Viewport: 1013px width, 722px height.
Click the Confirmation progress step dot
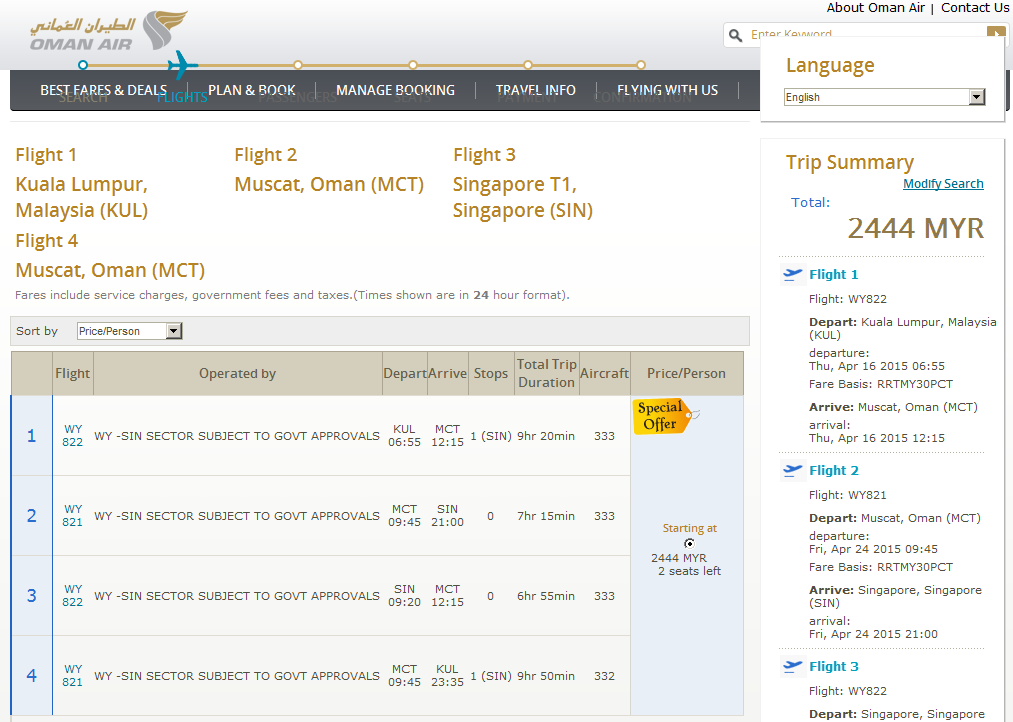click(x=641, y=65)
